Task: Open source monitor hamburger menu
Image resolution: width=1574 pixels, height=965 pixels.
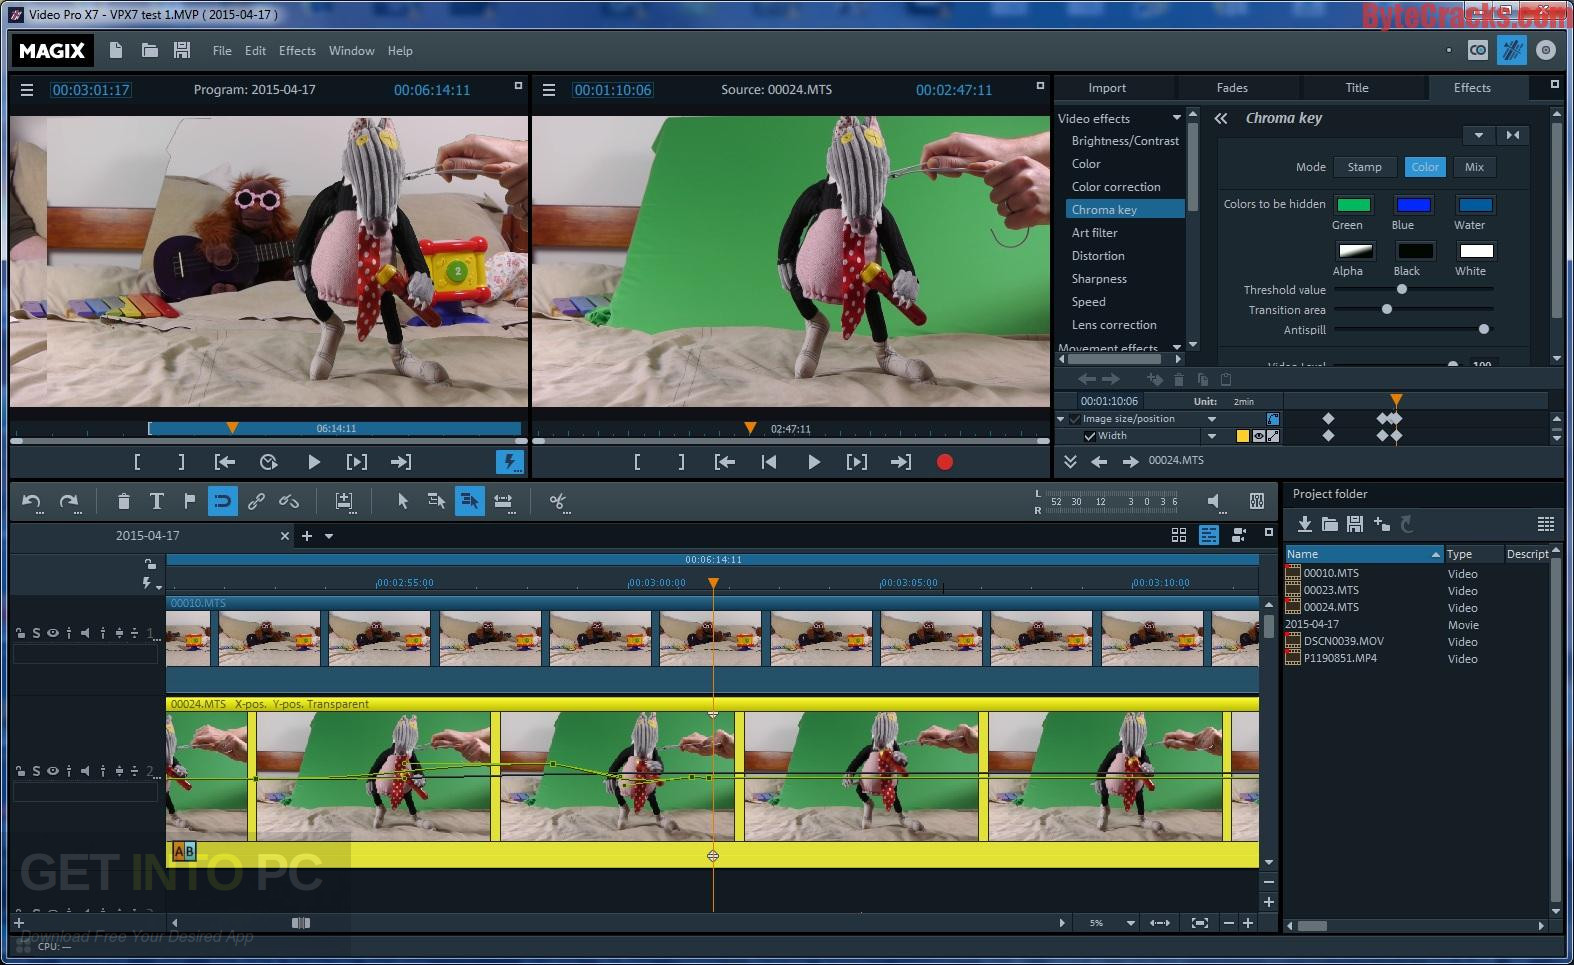Action: (x=548, y=90)
